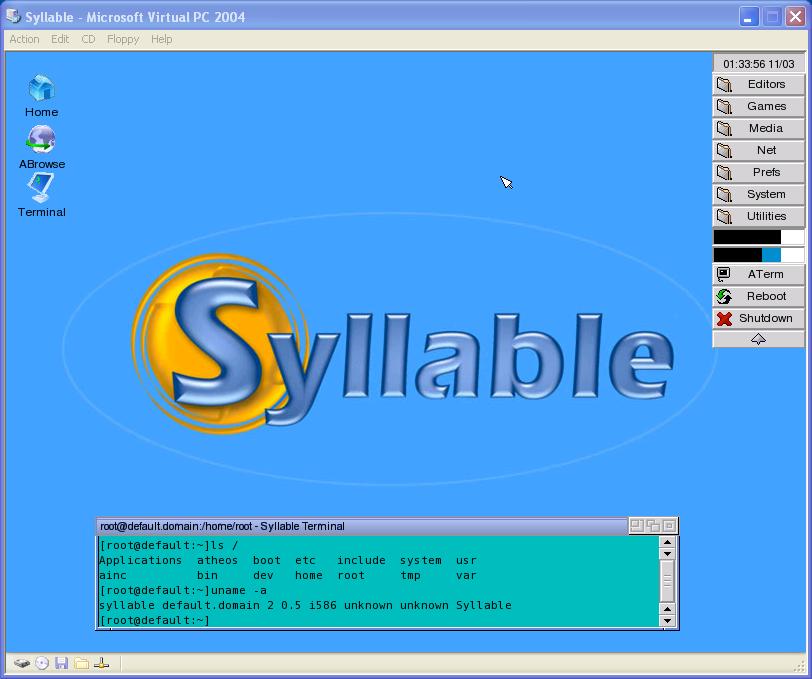Expand the Utilities folder in the dock
The image size is (812, 679).
tap(759, 216)
